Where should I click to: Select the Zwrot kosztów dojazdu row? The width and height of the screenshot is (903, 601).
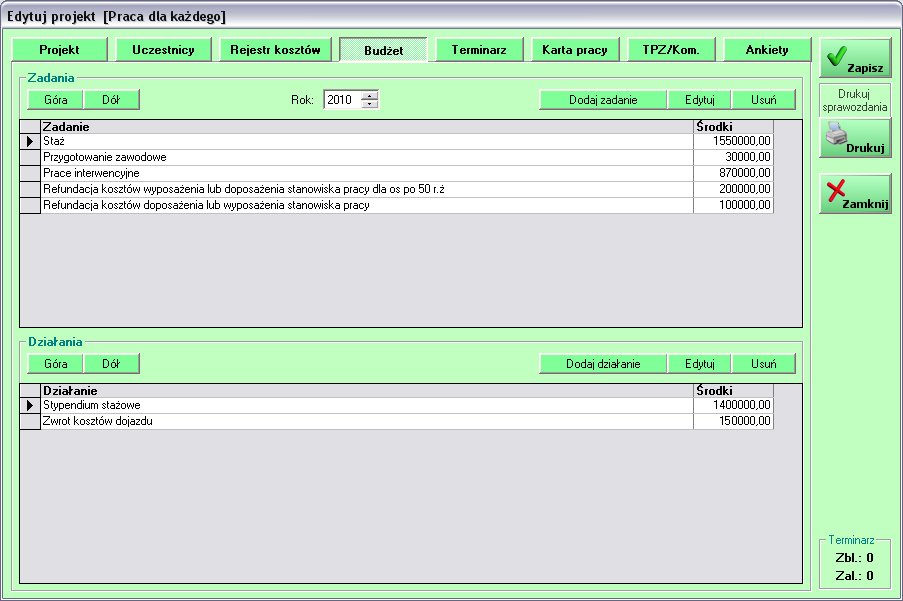366,421
